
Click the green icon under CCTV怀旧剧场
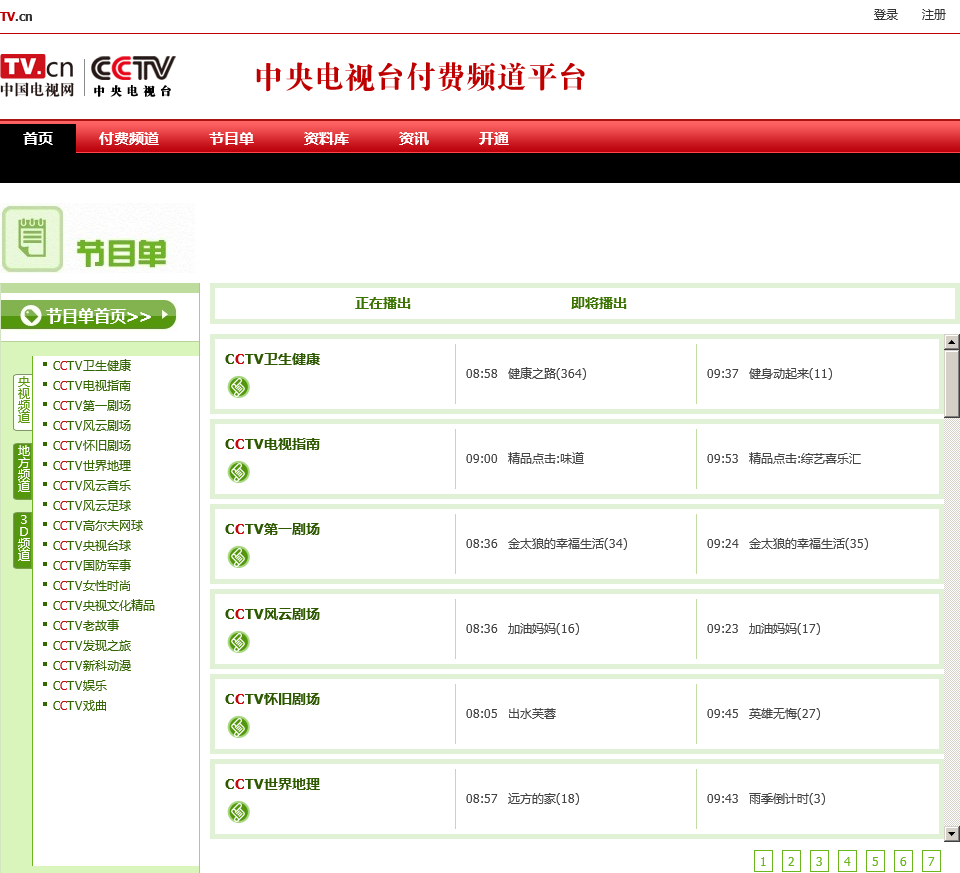238,727
